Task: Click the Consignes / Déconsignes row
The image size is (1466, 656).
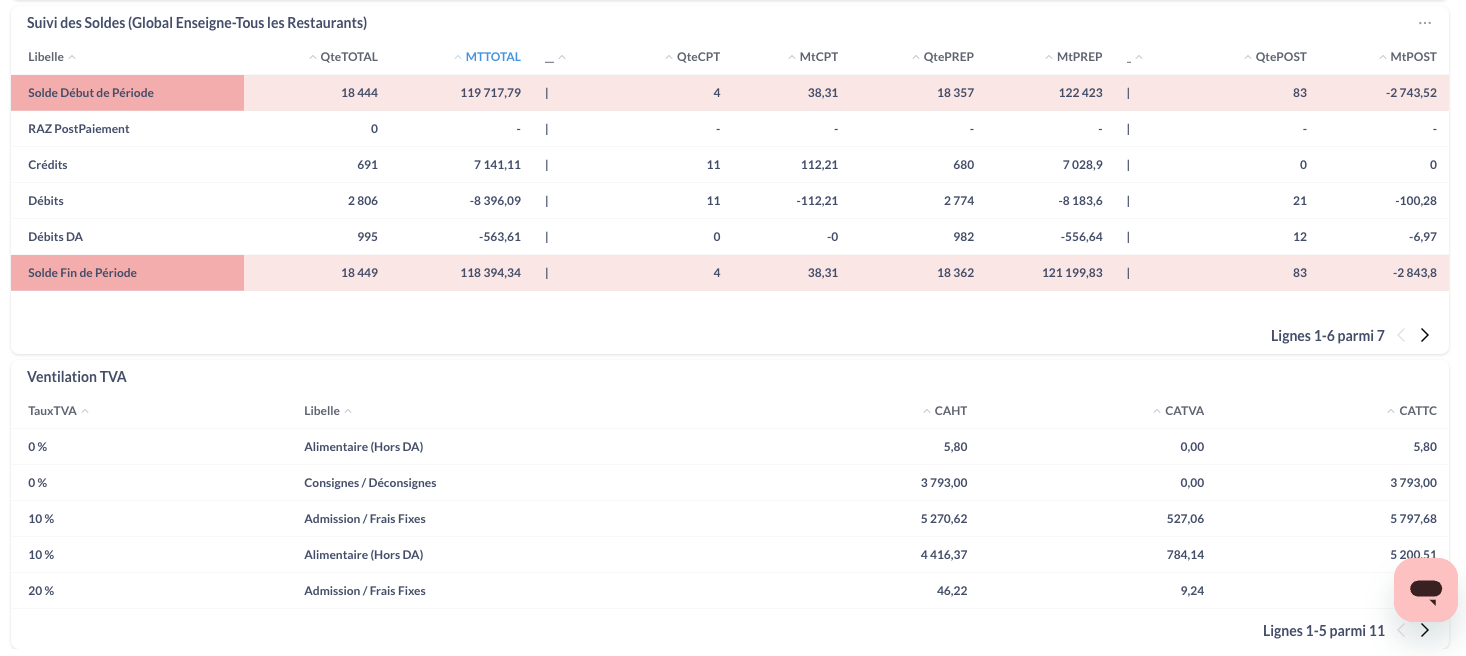Action: pos(370,483)
